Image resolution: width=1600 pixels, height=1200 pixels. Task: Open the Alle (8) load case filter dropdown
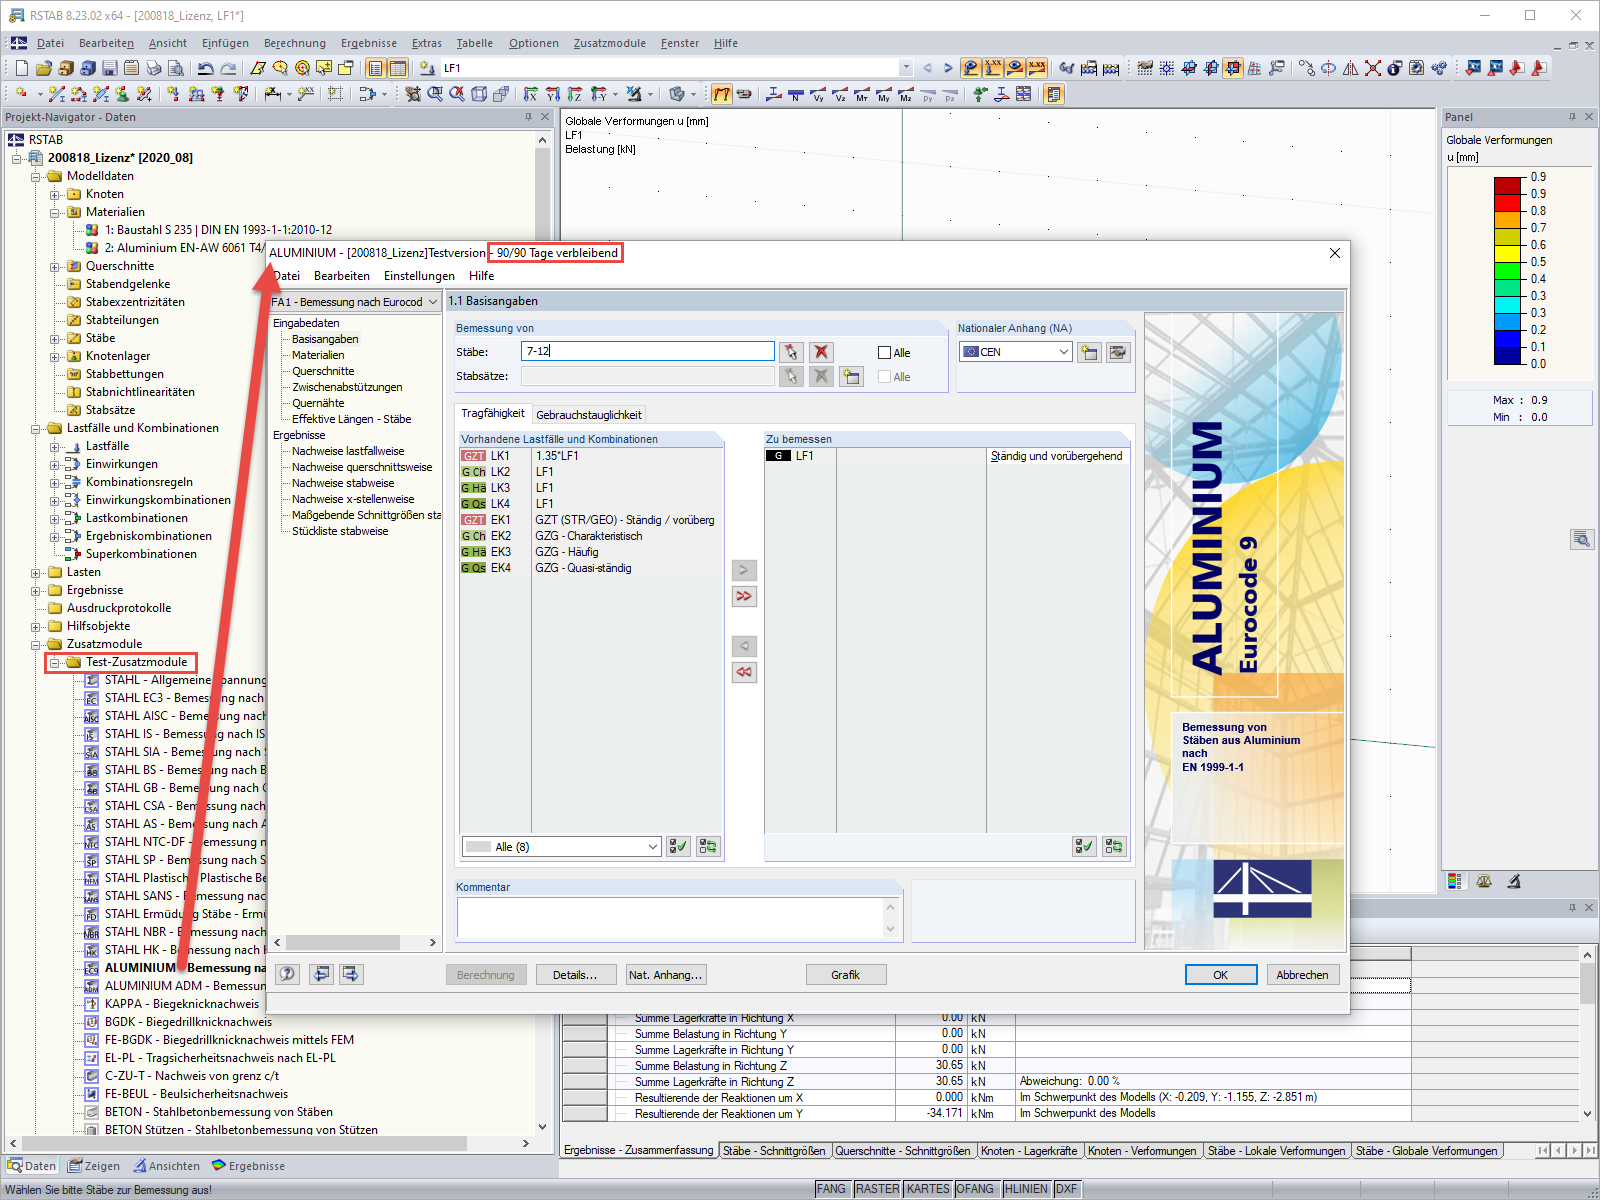[x=652, y=846]
